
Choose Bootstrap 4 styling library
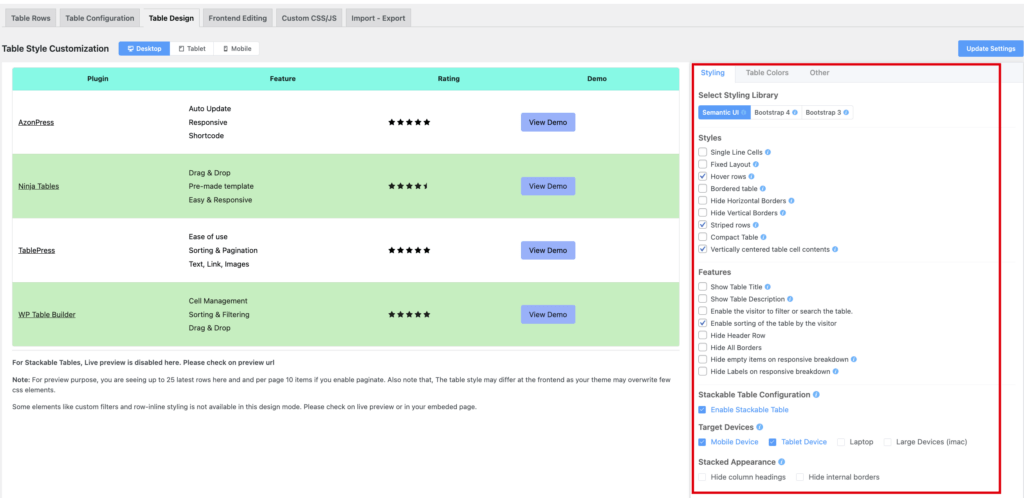pos(776,113)
